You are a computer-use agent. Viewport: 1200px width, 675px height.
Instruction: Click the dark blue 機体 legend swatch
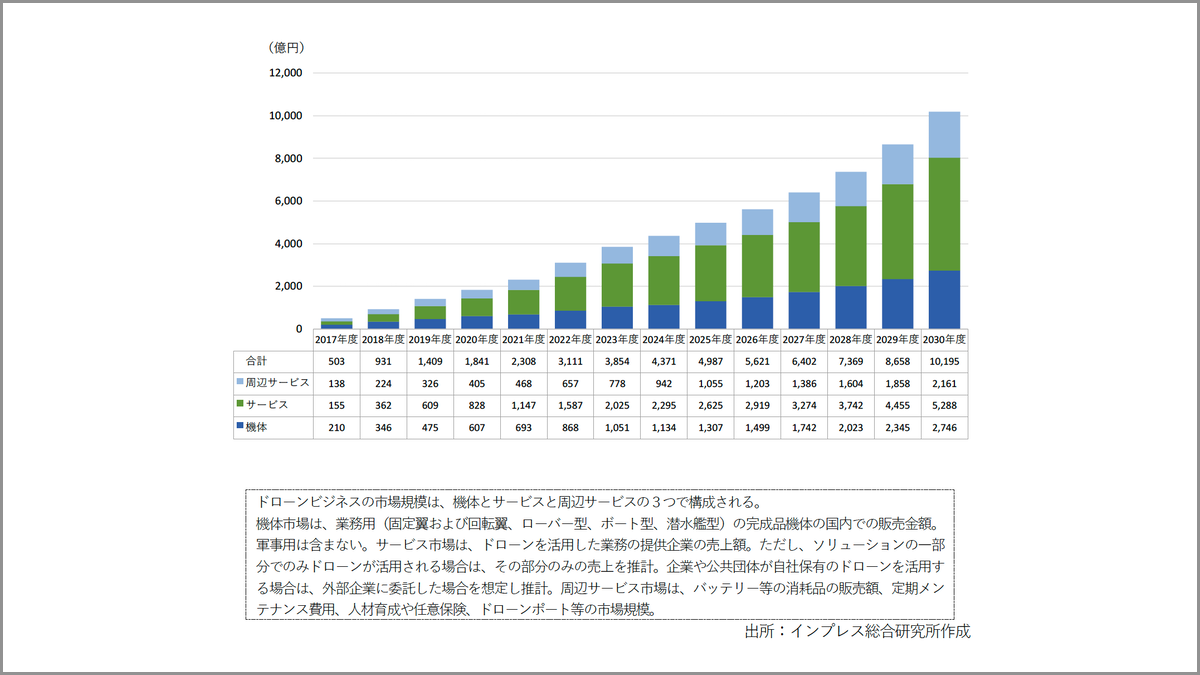[x=239, y=426]
